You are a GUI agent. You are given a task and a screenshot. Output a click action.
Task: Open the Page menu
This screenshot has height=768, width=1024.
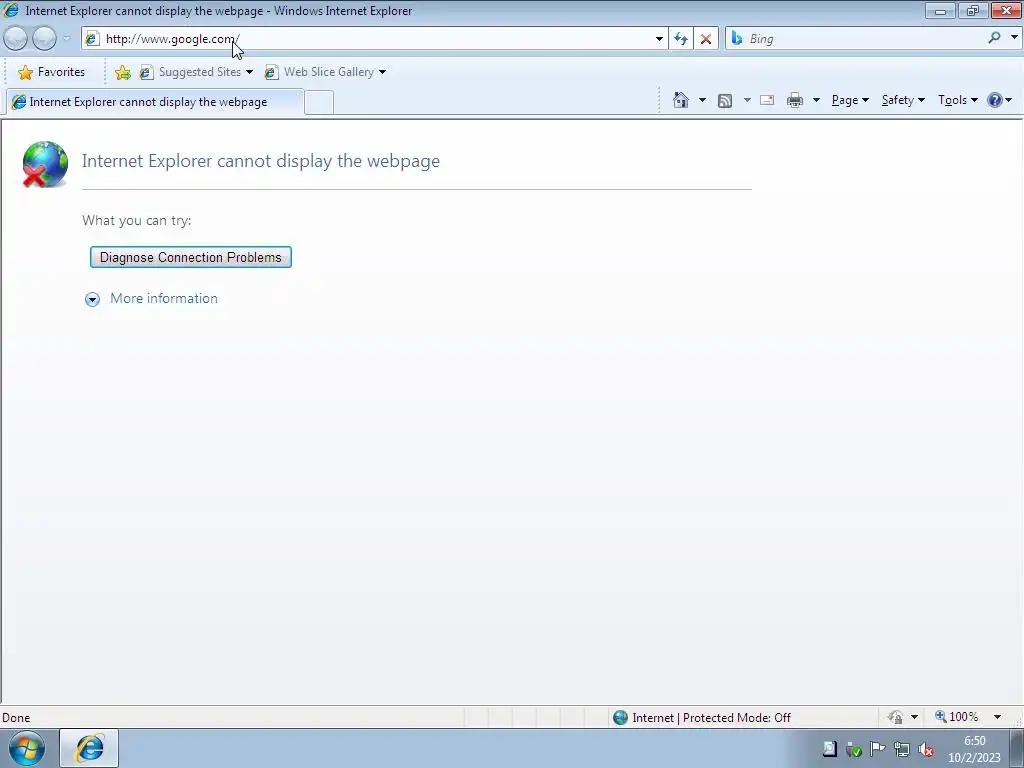click(x=850, y=100)
